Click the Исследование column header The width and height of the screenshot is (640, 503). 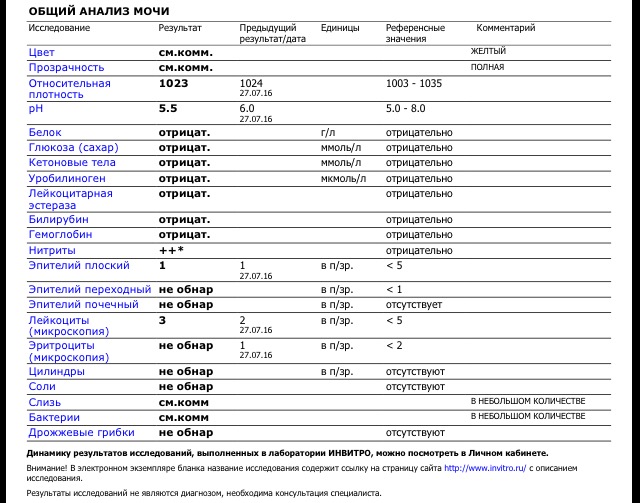59,28
